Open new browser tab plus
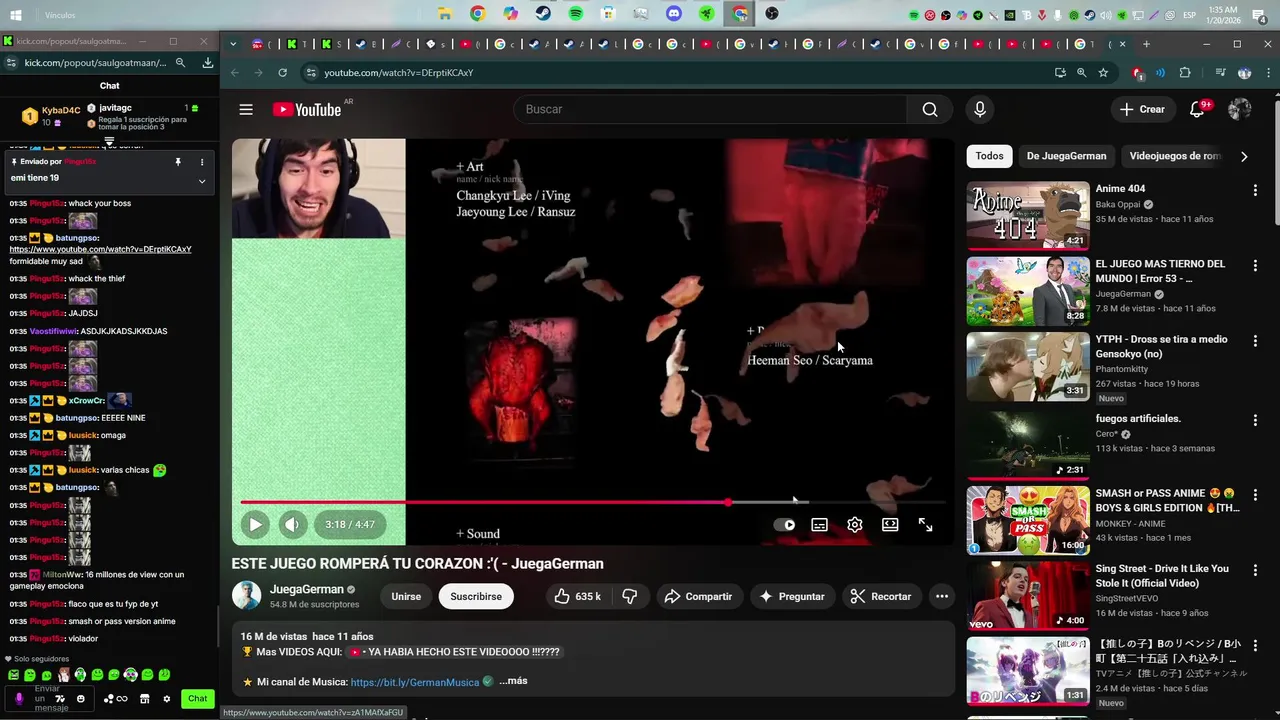The image size is (1280, 720). tap(1146, 44)
